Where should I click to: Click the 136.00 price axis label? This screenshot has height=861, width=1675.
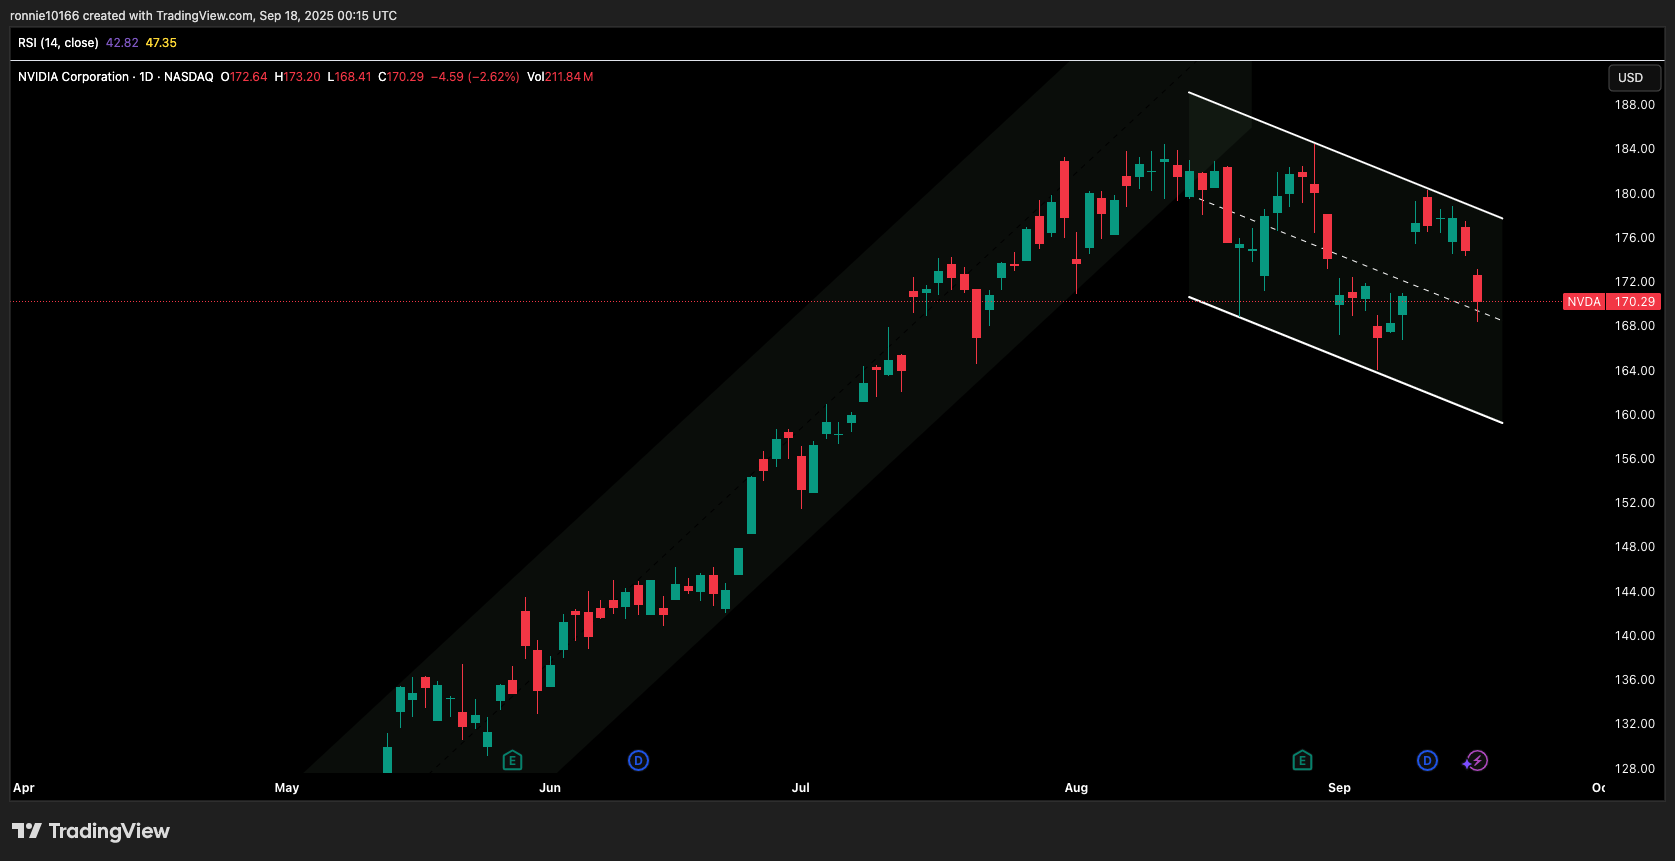(1635, 680)
